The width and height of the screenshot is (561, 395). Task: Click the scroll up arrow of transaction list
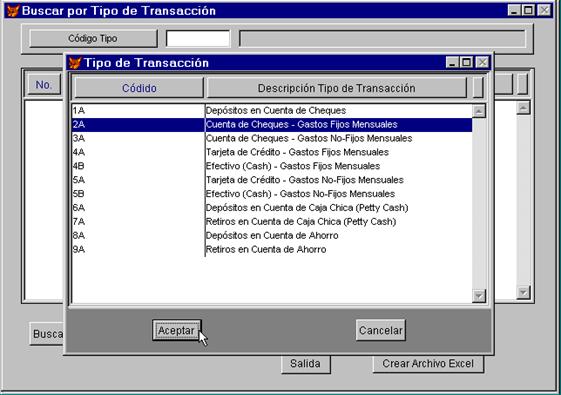(x=479, y=111)
